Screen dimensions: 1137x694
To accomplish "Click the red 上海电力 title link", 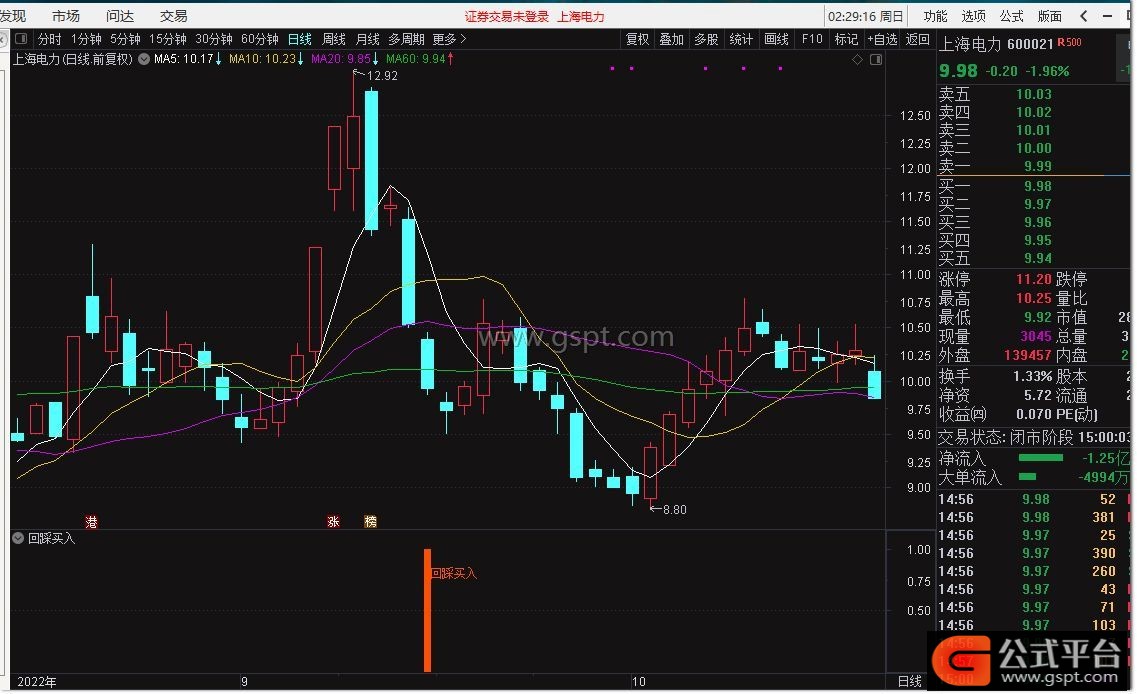I will click(581, 17).
